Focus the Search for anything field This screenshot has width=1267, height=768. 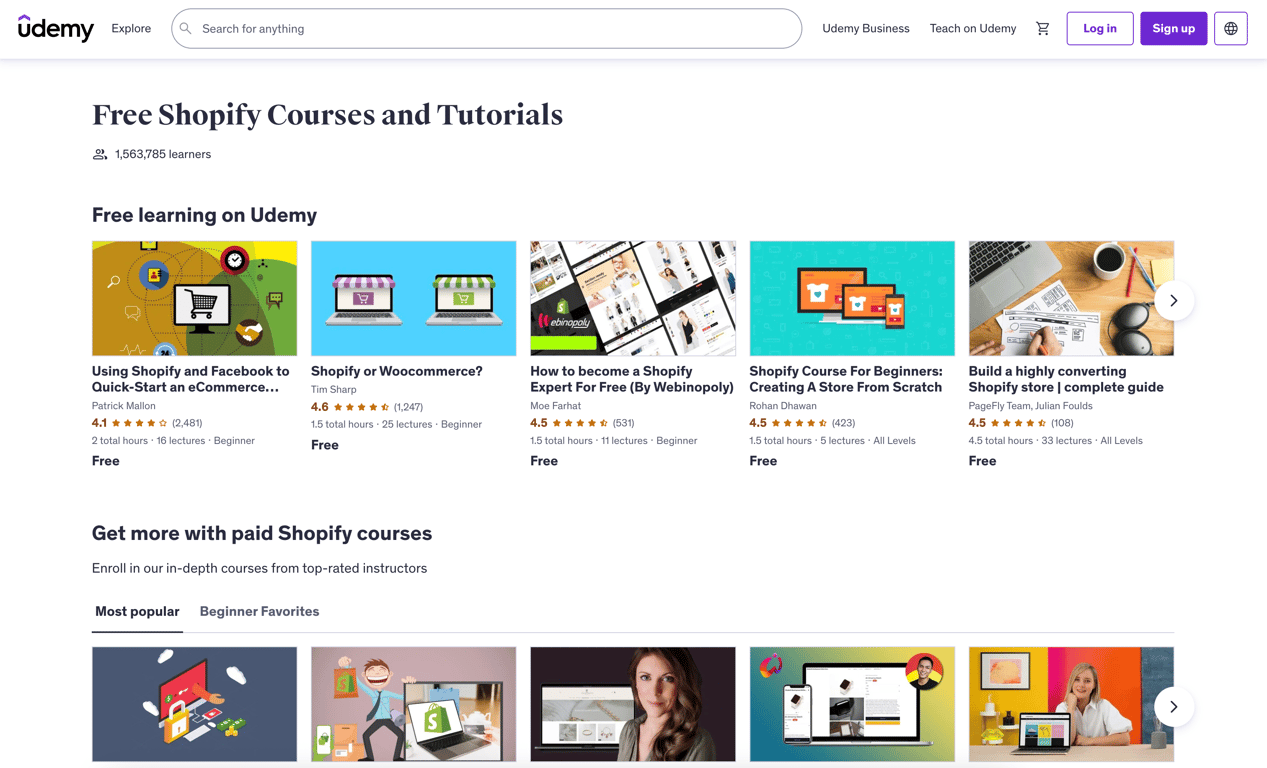[486, 29]
